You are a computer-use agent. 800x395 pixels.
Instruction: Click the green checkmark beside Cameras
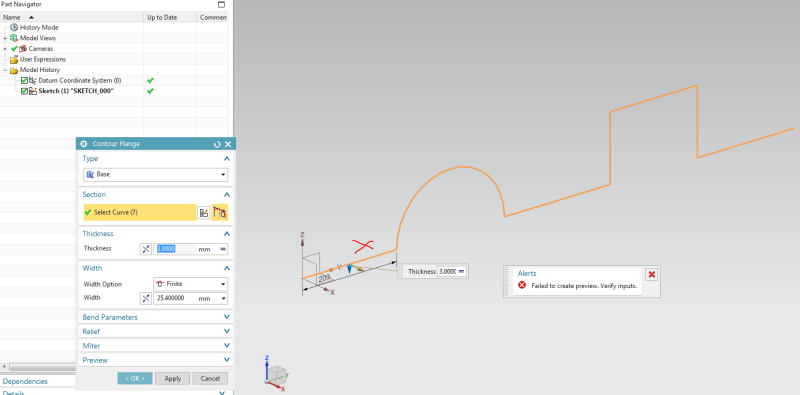coord(14,49)
